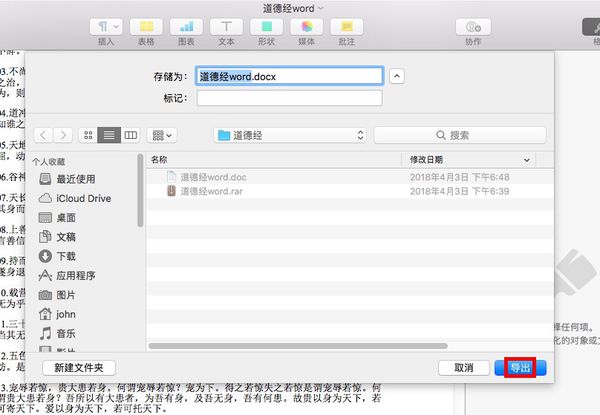The image size is (600, 415).
Task: Click the Shape (形状) toolbar icon
Action: 267,27
